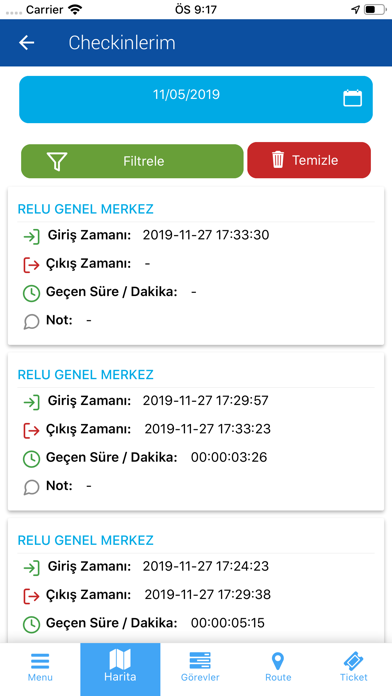Click the Filtrele button
392x696 pixels.
[x=132, y=161]
